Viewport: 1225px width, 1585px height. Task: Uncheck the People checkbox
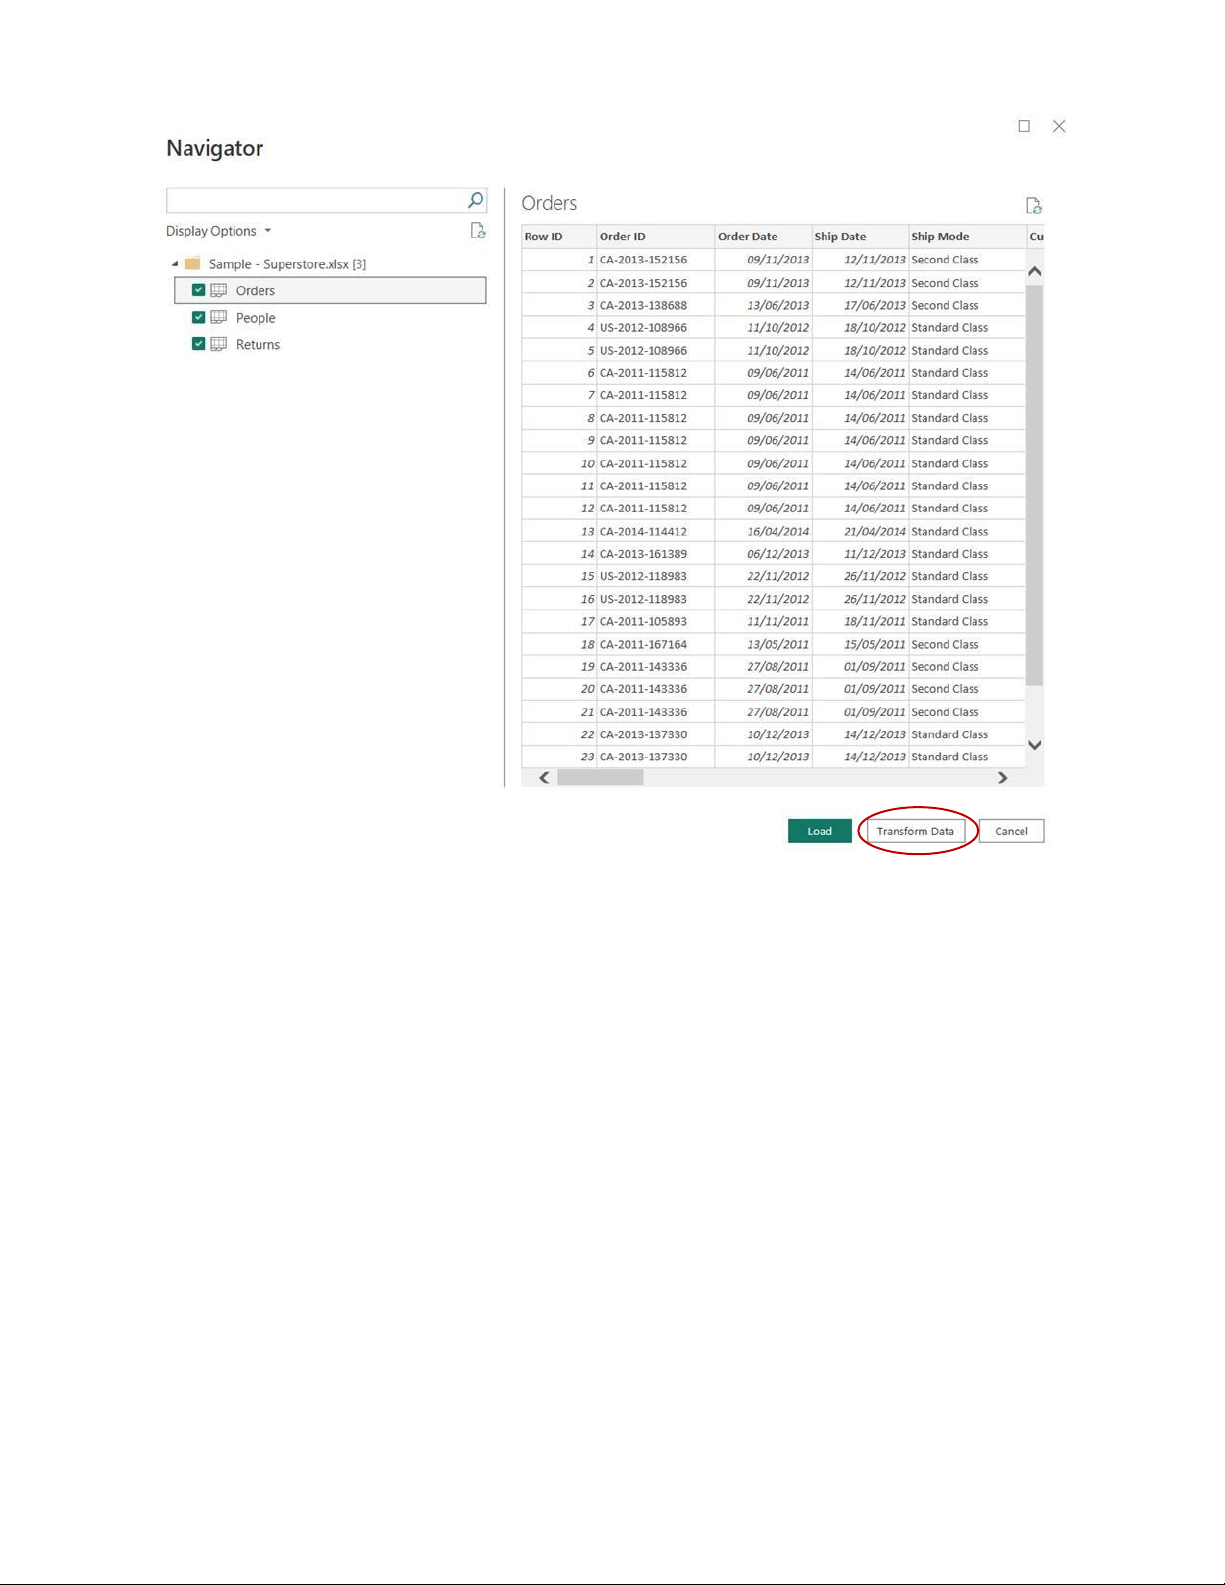pos(198,317)
